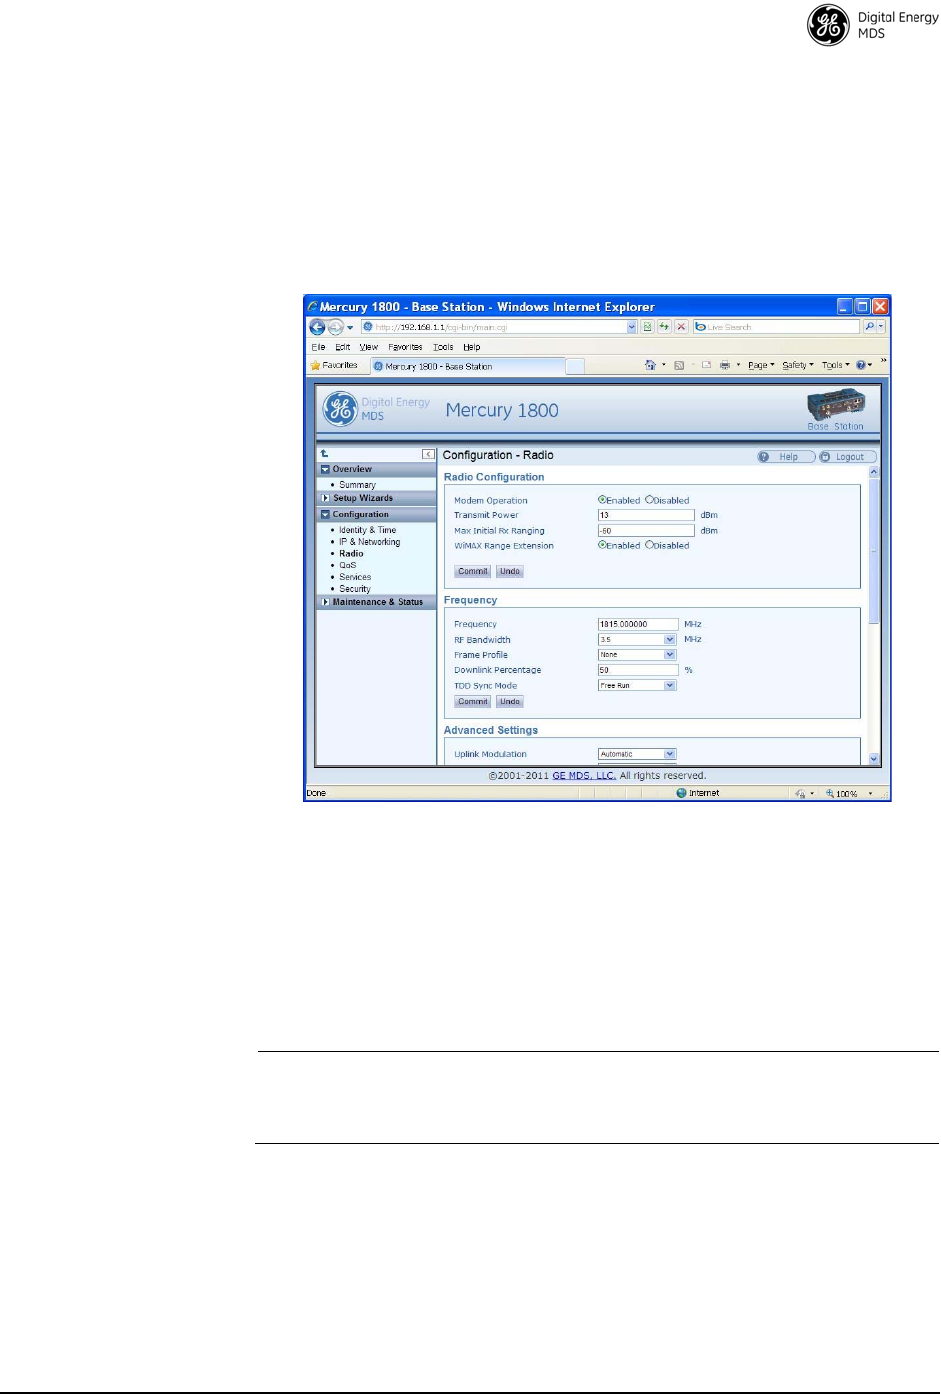Click the Print icon in command bar
941x1394 pixels.
point(725,365)
